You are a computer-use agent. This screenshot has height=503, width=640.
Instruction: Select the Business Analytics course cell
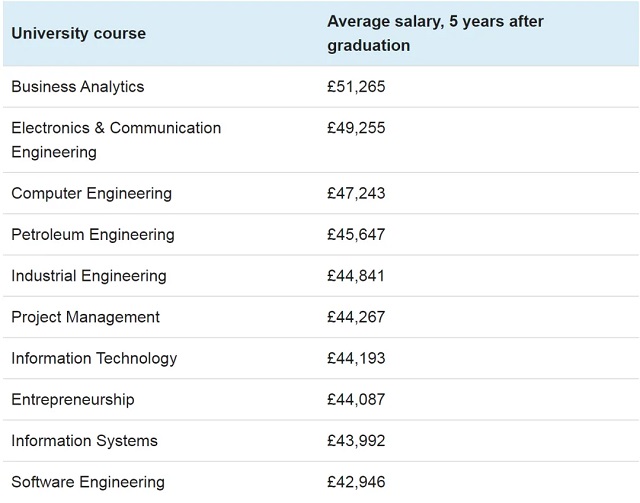coord(78,87)
